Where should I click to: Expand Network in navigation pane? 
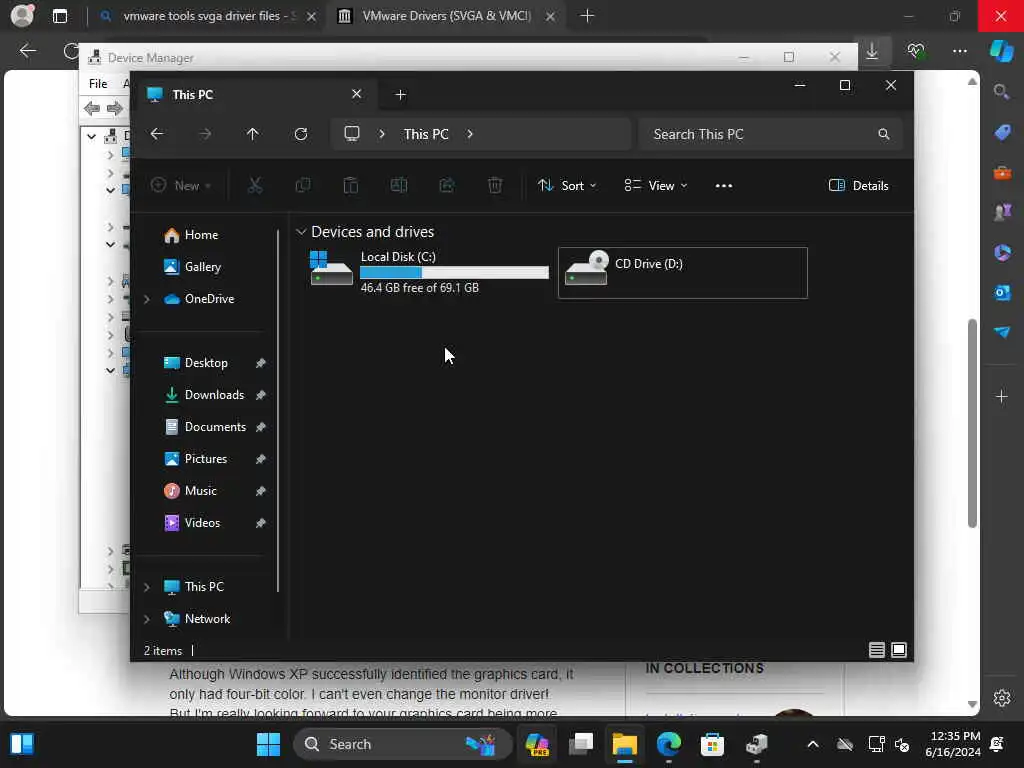[147, 619]
